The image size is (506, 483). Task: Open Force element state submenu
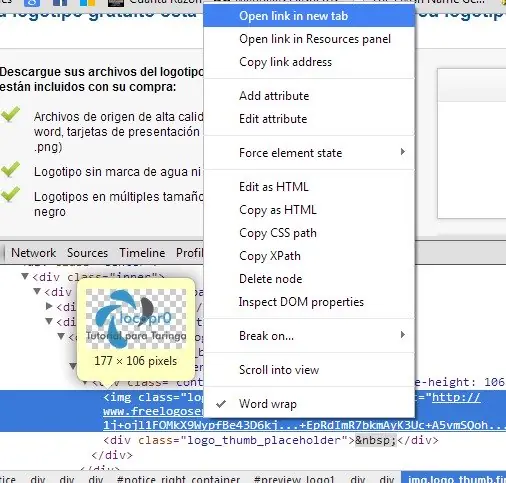[x=309, y=153]
